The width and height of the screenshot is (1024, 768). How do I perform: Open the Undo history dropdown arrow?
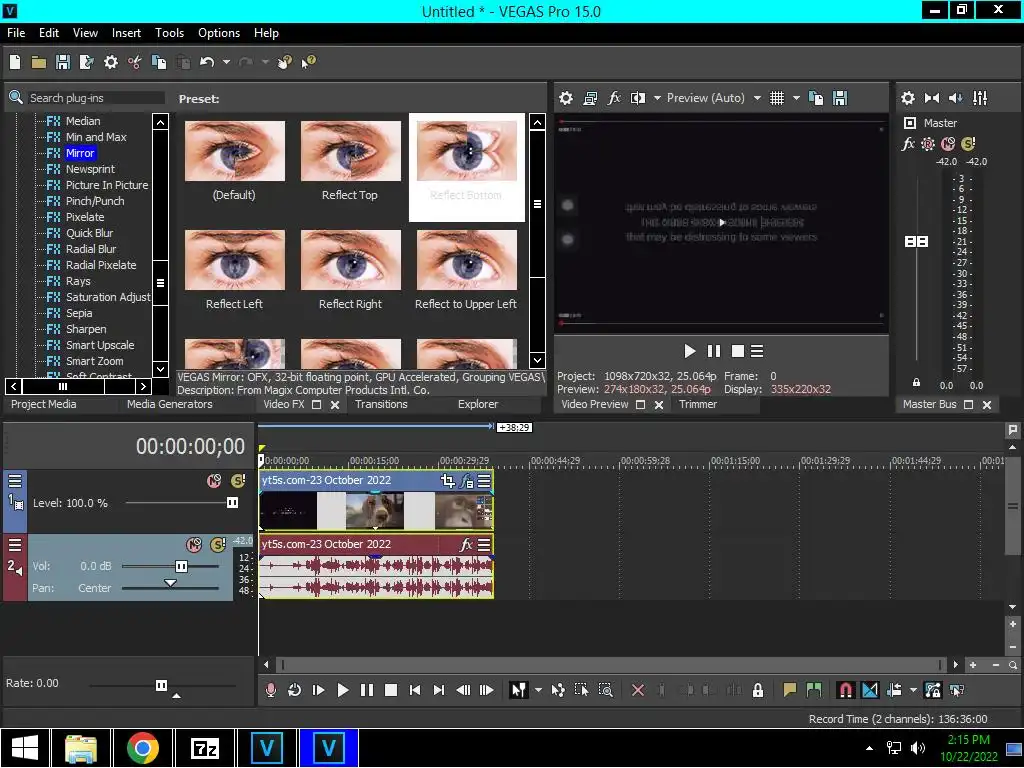226,62
